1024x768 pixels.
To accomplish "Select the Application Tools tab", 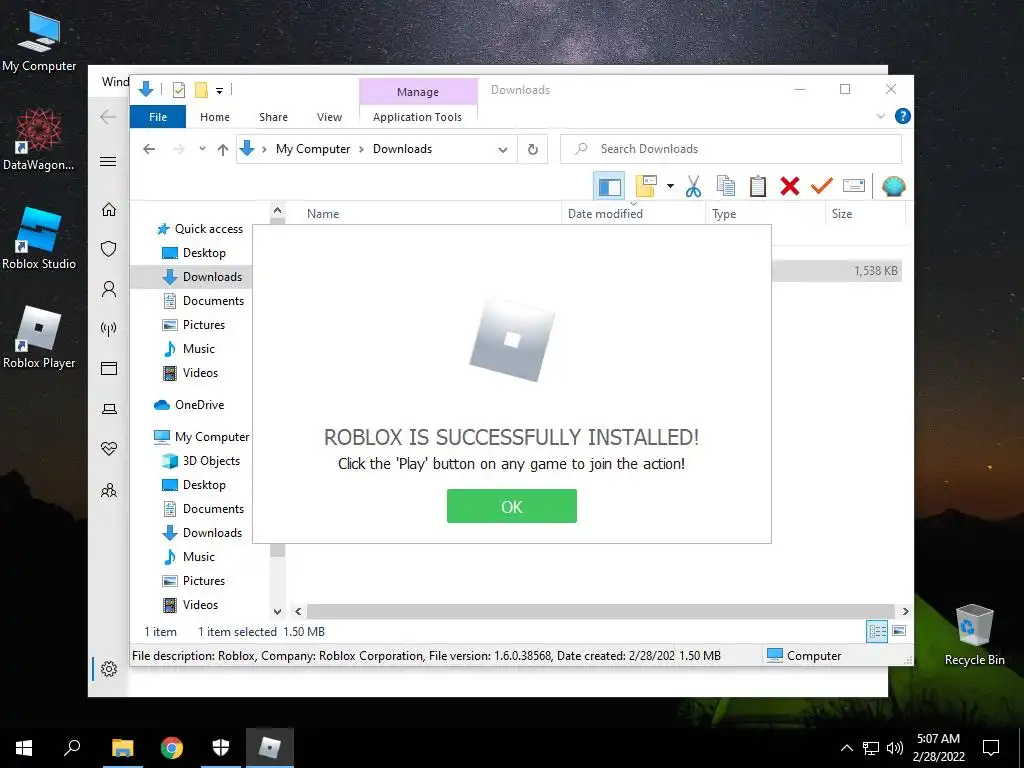I will click(417, 117).
